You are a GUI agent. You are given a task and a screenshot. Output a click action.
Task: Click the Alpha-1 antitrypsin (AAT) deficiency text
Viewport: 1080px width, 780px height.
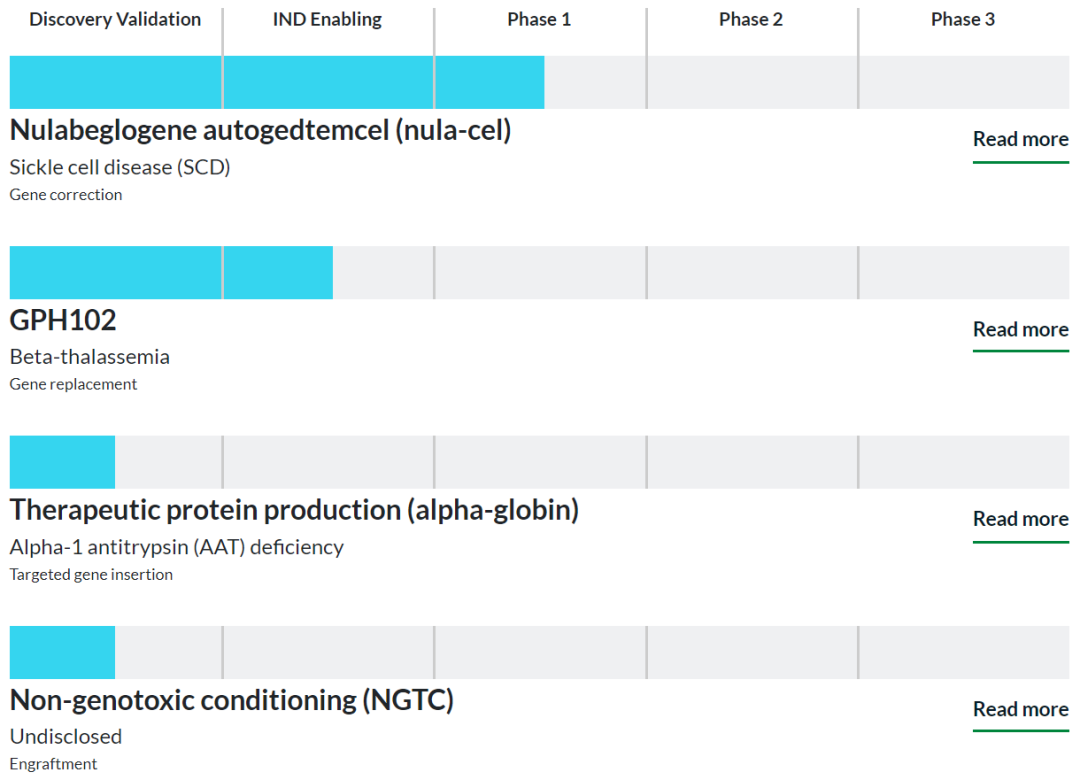176,547
